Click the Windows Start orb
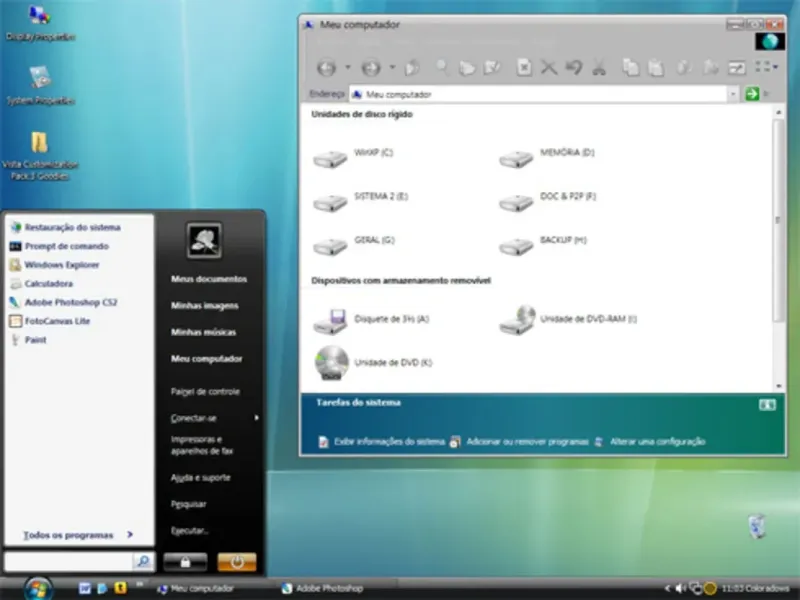This screenshot has width=800, height=600. tap(38, 588)
